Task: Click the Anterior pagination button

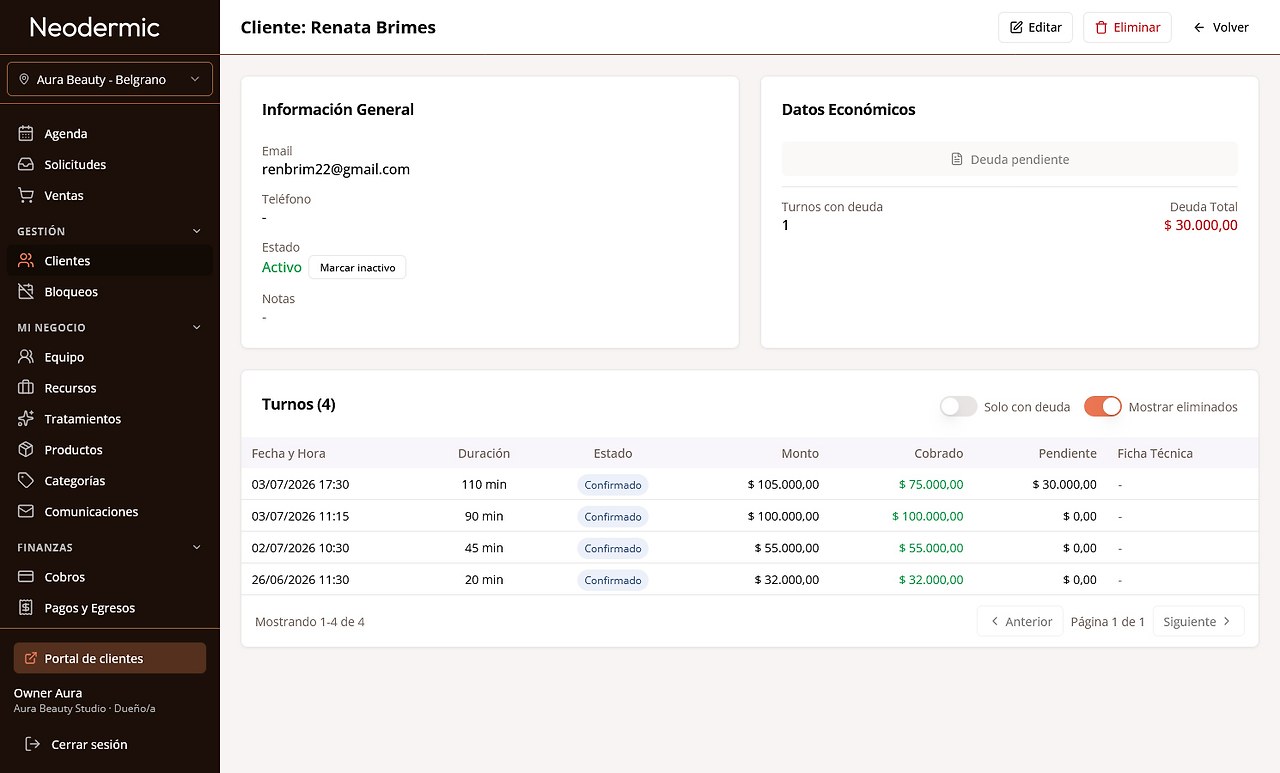Action: tap(1020, 622)
